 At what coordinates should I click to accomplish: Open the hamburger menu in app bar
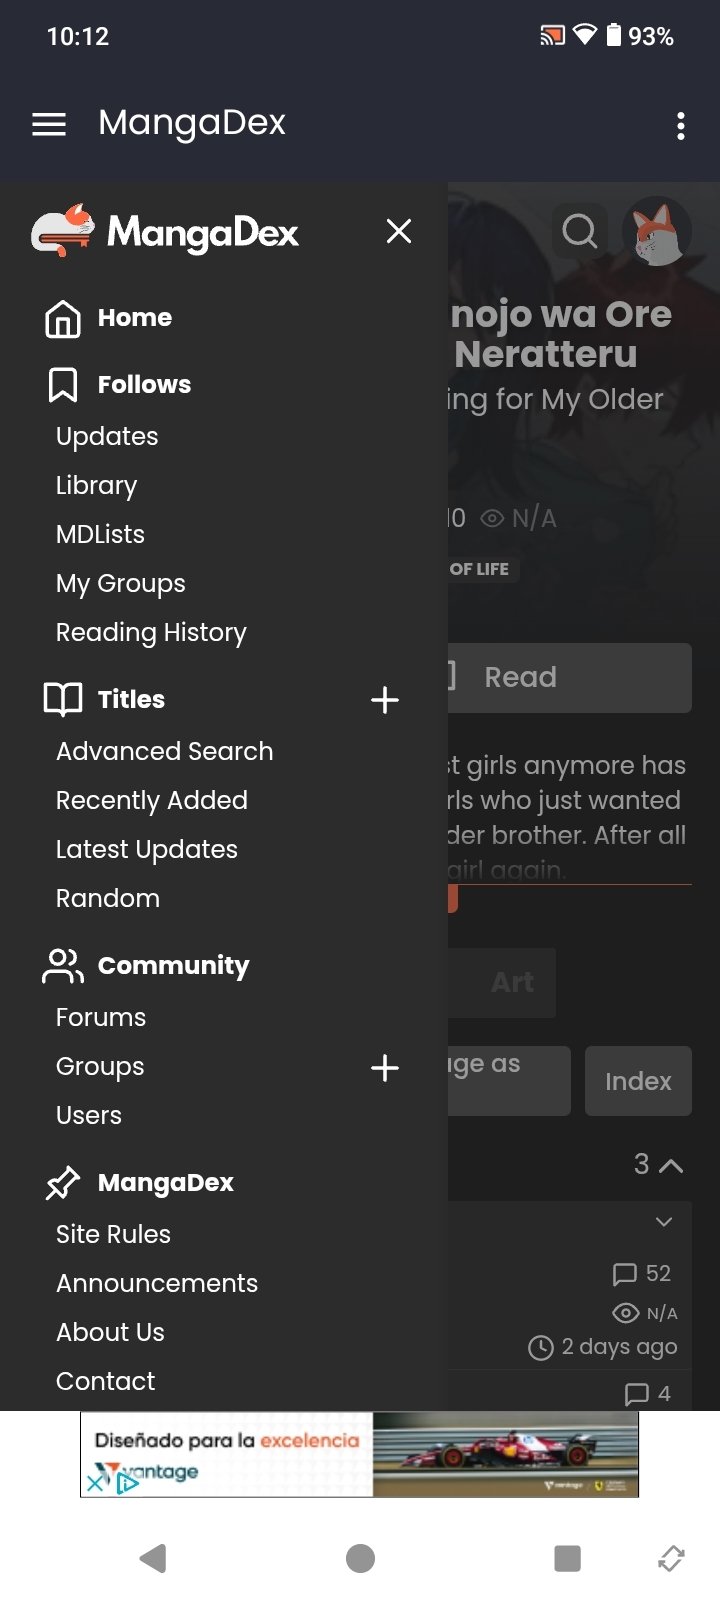49,124
